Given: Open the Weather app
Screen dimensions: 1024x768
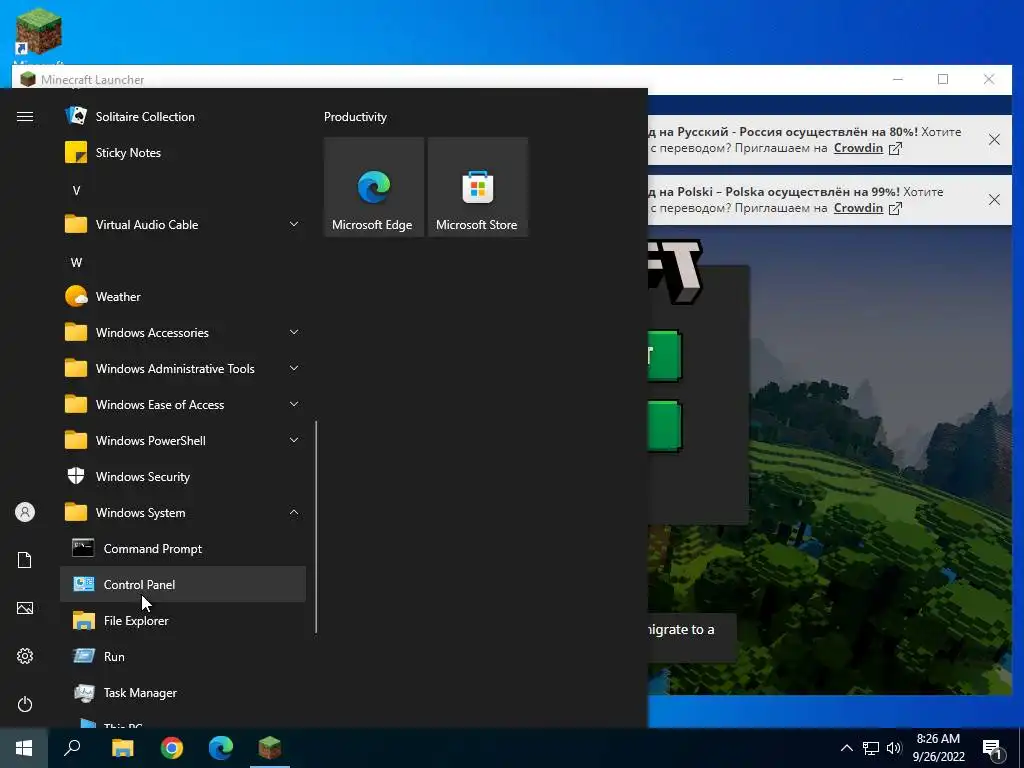Looking at the screenshot, I should pos(183,296).
